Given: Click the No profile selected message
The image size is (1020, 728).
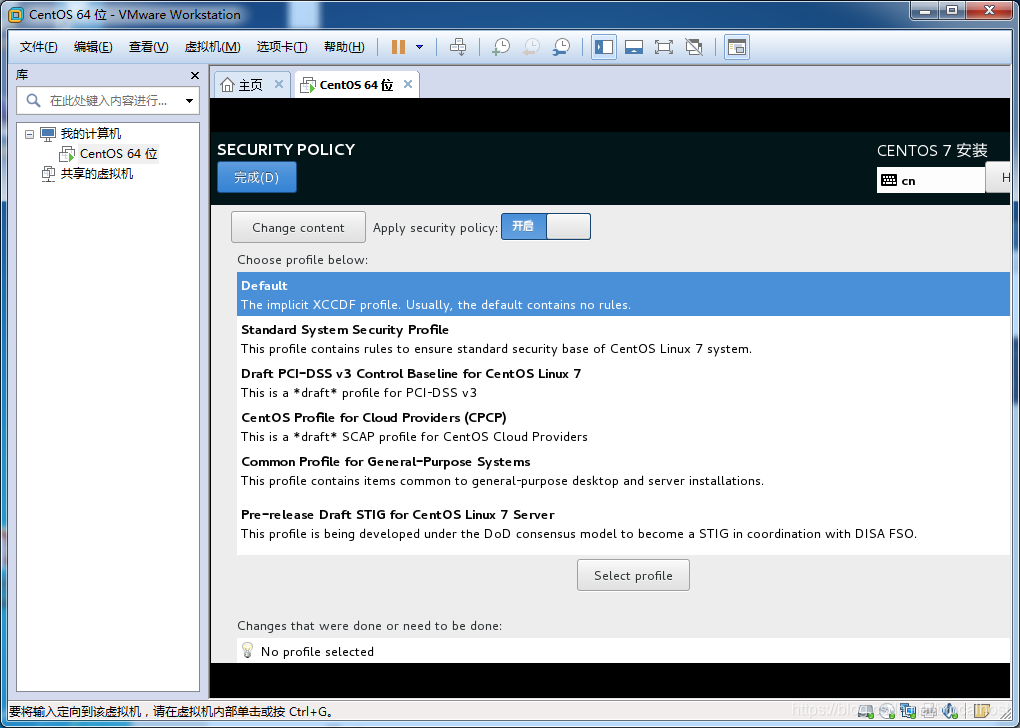Looking at the screenshot, I should (317, 651).
